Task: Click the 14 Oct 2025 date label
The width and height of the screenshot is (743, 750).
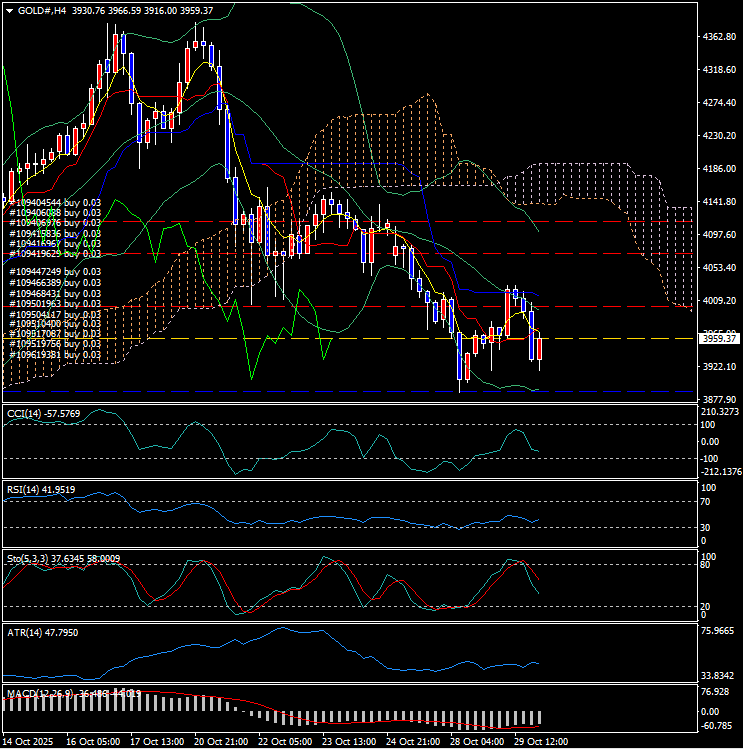Action: [29, 742]
